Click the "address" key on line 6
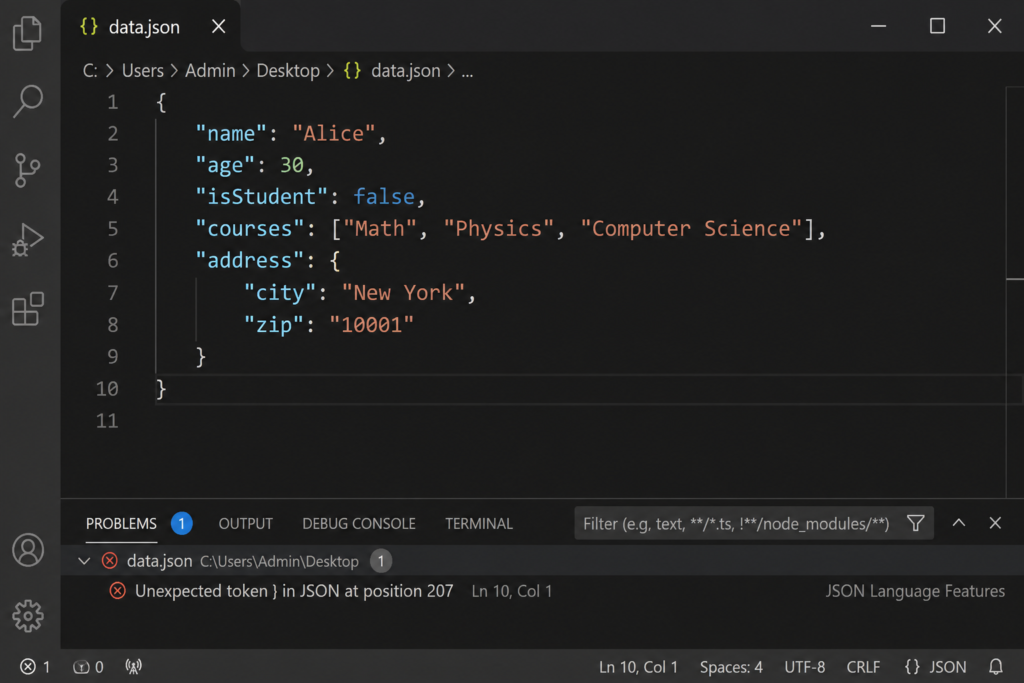Image resolution: width=1024 pixels, height=683 pixels. (250, 261)
